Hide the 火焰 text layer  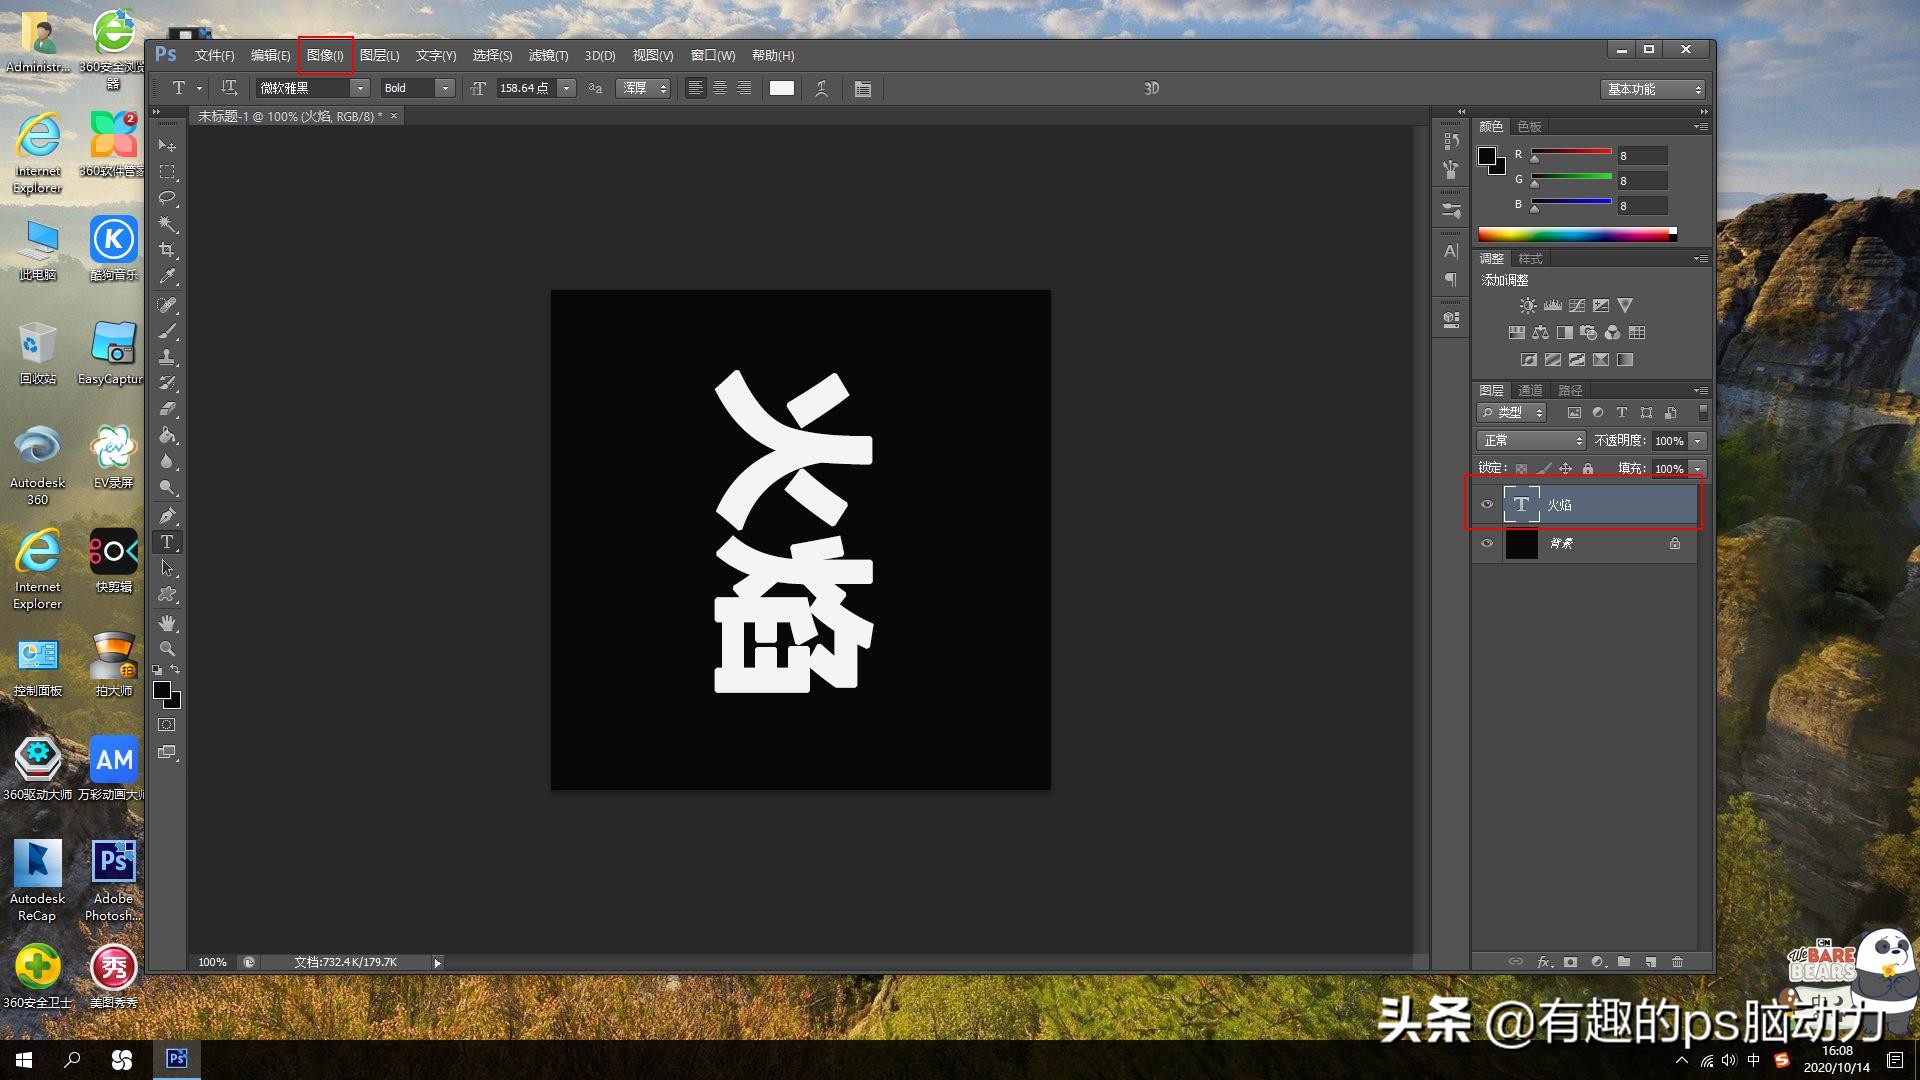1487,505
